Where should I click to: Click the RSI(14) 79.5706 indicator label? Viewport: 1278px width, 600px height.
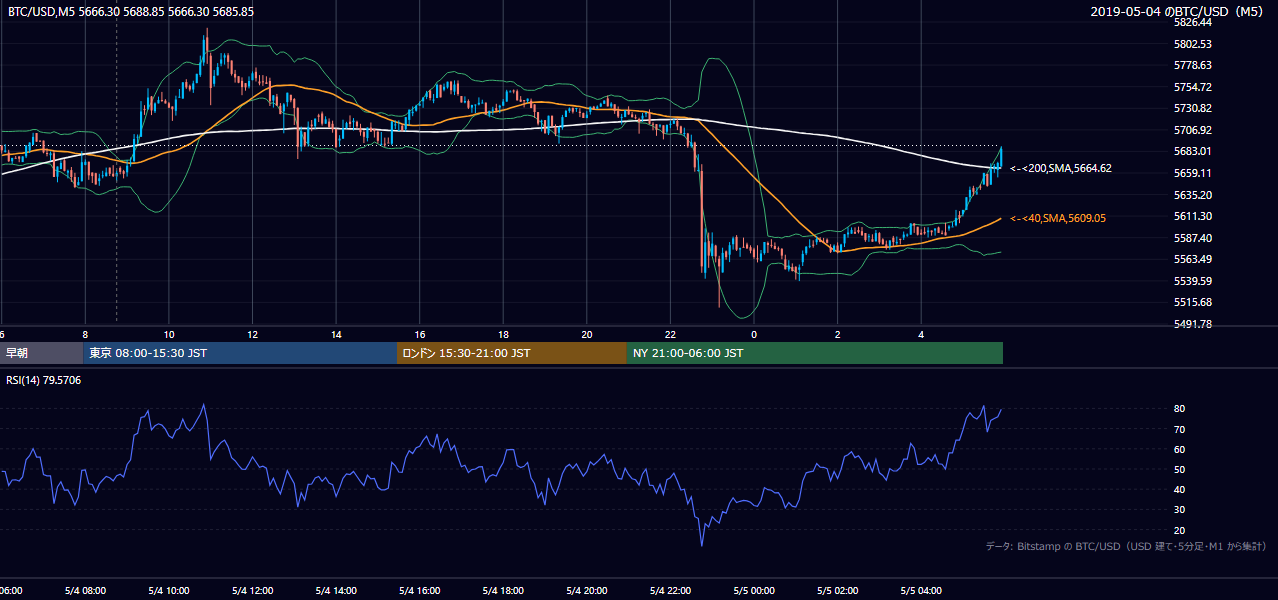tap(44, 380)
